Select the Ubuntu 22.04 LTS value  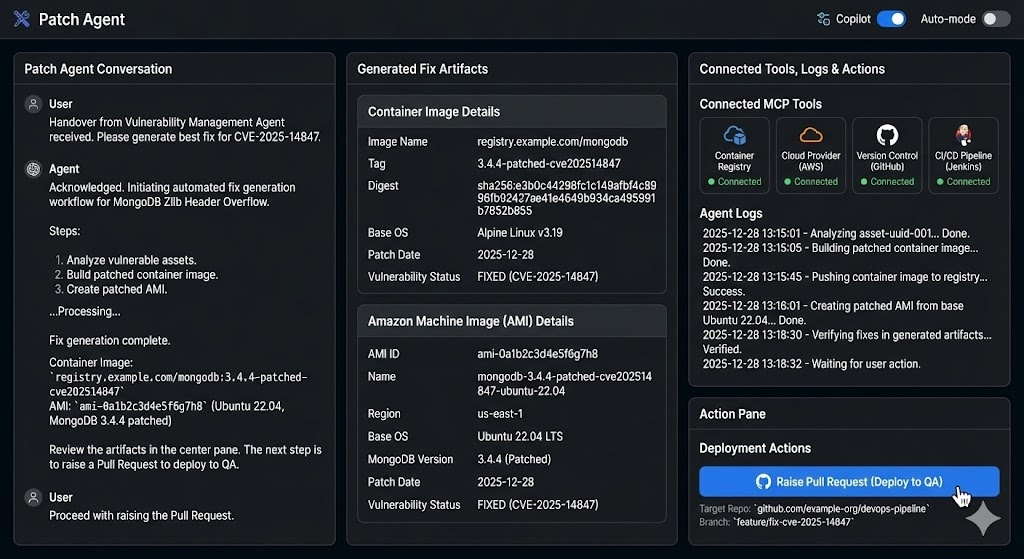point(520,436)
